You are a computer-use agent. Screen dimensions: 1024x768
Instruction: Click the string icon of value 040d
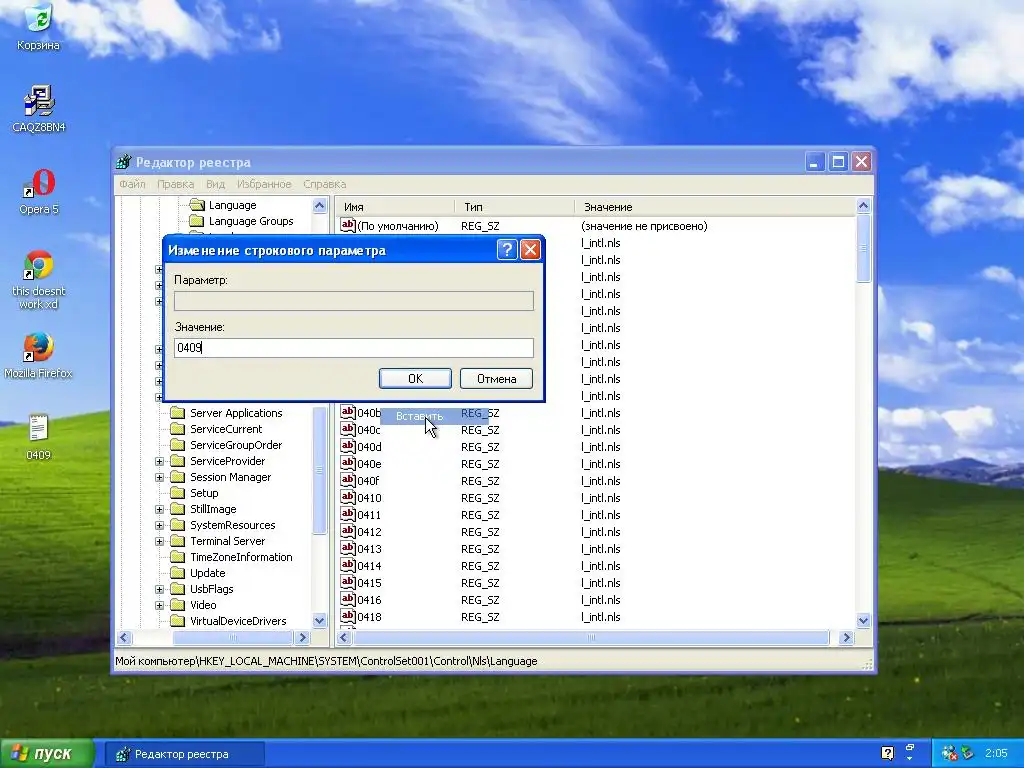[348, 446]
